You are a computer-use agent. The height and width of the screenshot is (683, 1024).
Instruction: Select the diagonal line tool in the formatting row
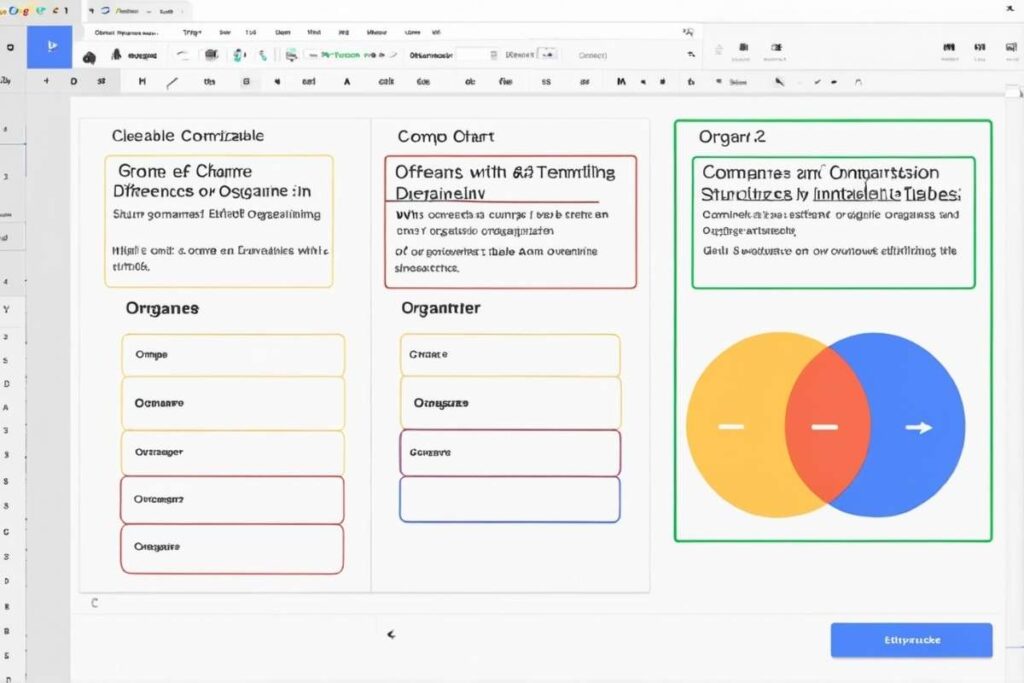pyautogui.click(x=172, y=82)
